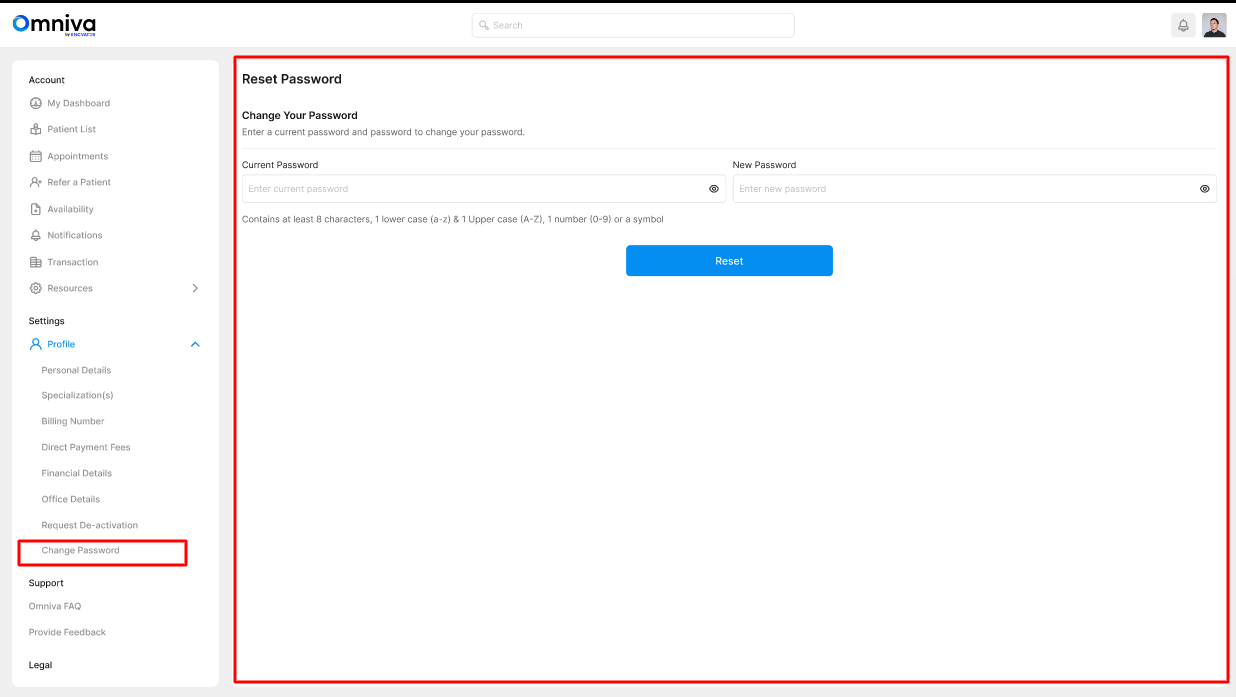This screenshot has width=1236, height=697.
Task: Click the Patient List icon
Action: [36, 129]
